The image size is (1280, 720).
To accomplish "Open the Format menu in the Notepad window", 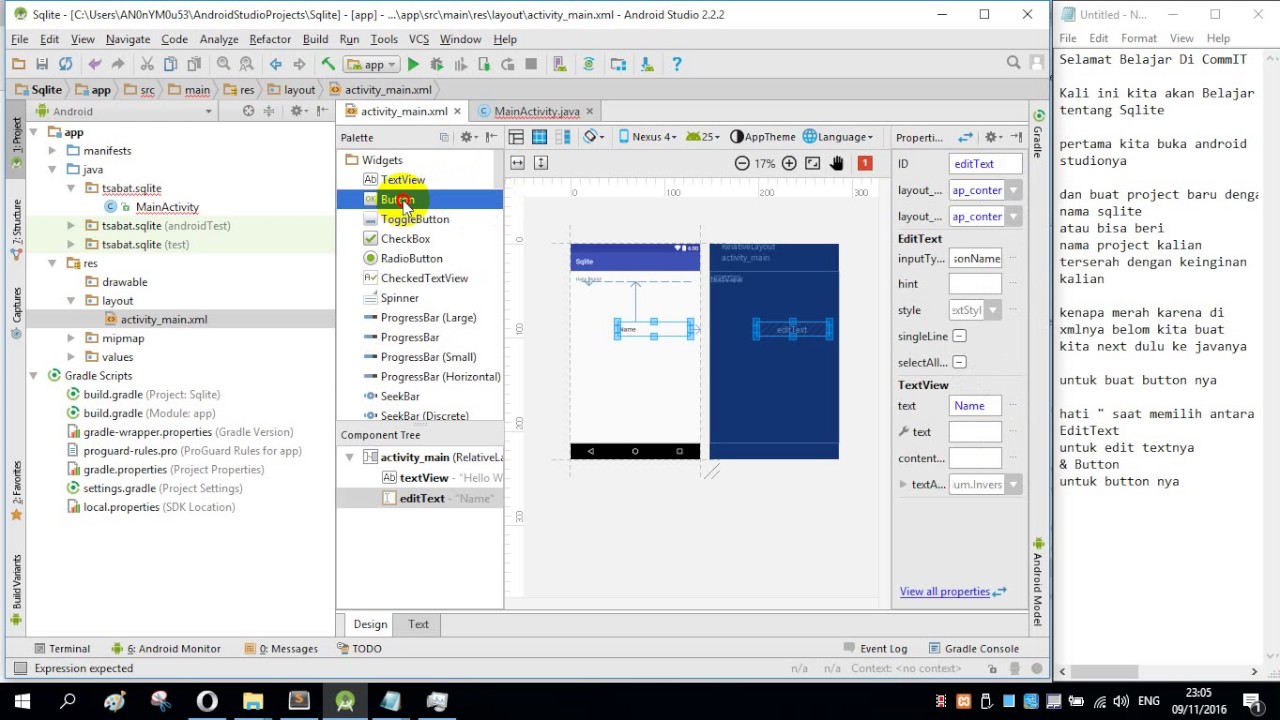I will pos(1139,38).
